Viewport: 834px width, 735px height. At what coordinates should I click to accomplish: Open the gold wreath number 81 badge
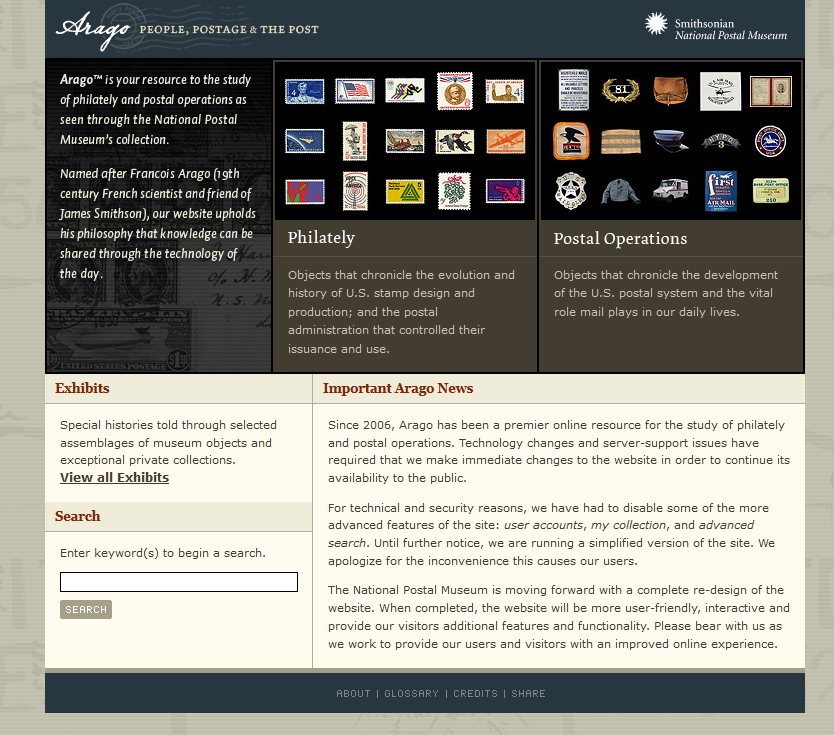tap(620, 90)
